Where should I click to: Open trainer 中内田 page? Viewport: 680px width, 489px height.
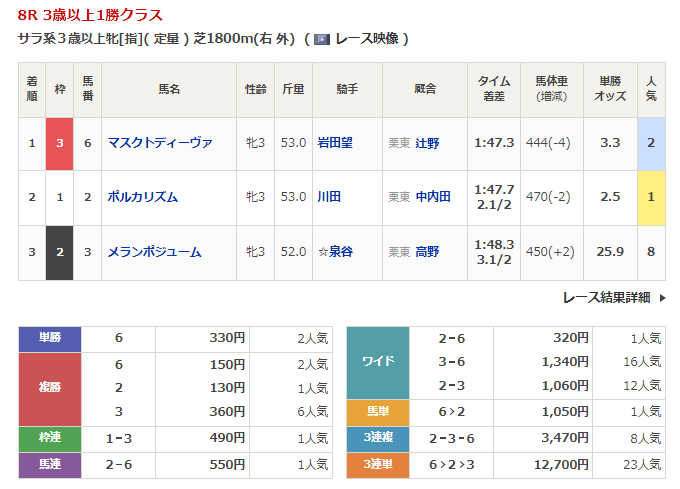click(x=433, y=197)
